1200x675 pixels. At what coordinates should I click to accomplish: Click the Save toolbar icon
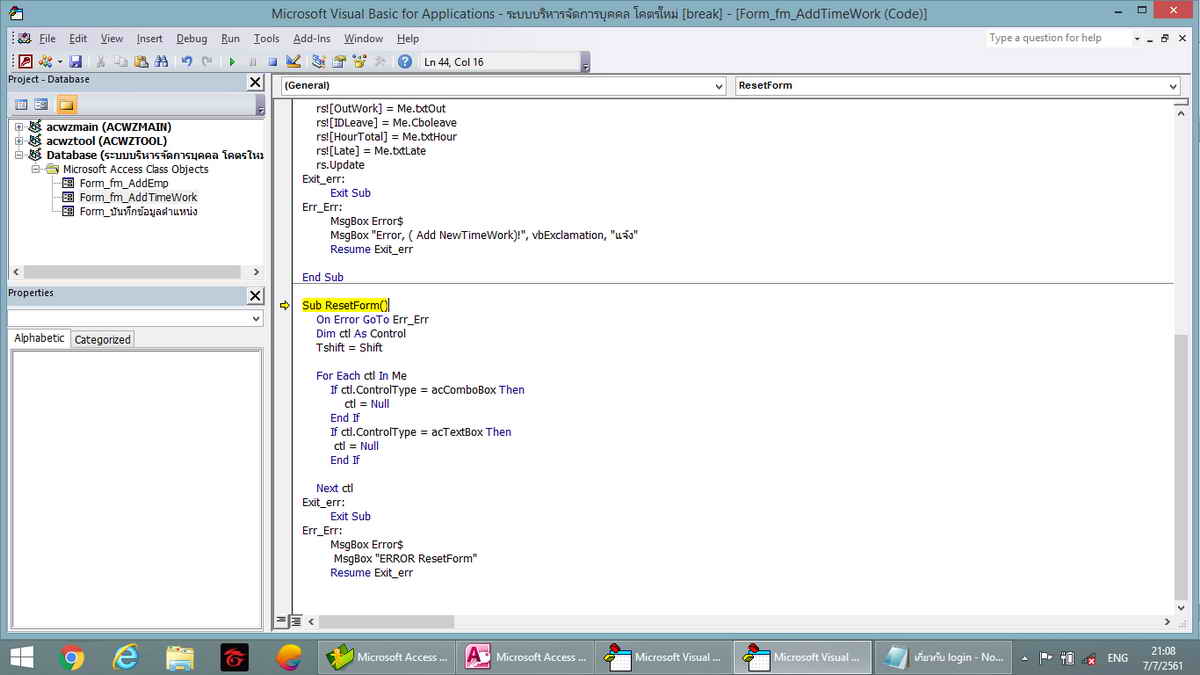point(76,62)
